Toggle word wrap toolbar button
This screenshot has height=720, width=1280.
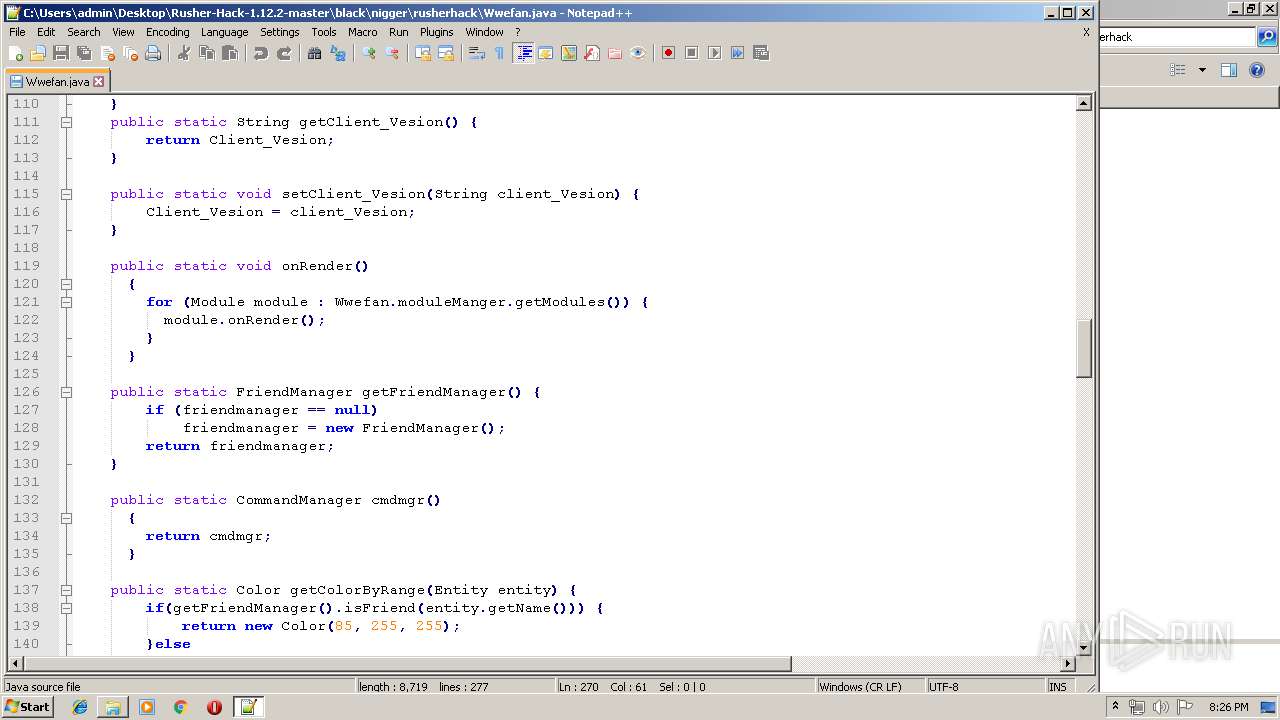point(477,53)
